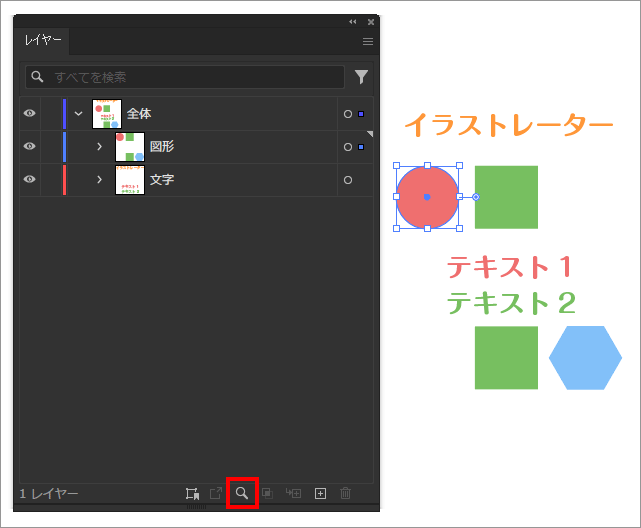Click the red circle's center point
The width and height of the screenshot is (641, 528).
tap(427, 197)
